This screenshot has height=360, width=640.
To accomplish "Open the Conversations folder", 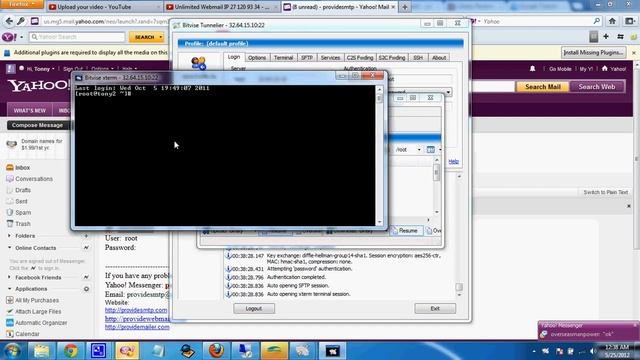I will point(33,179).
